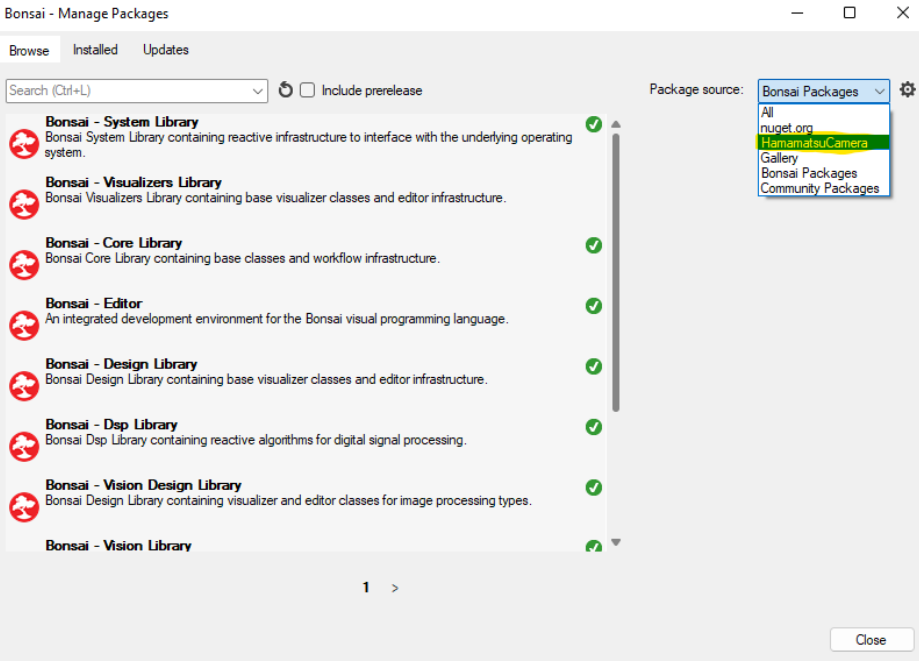
Task: Click green checkmark for Bonsai Core Library
Action: 594,245
